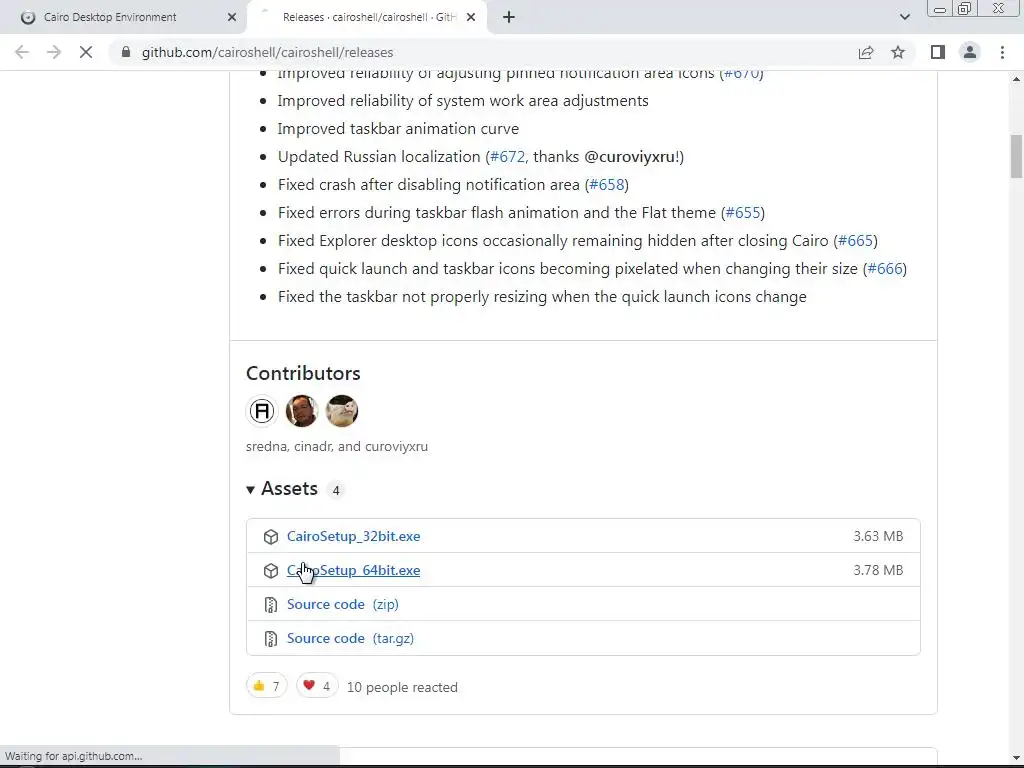Click thumbs up reaction with 7
This screenshot has width=1024, height=768.
[x=266, y=686]
